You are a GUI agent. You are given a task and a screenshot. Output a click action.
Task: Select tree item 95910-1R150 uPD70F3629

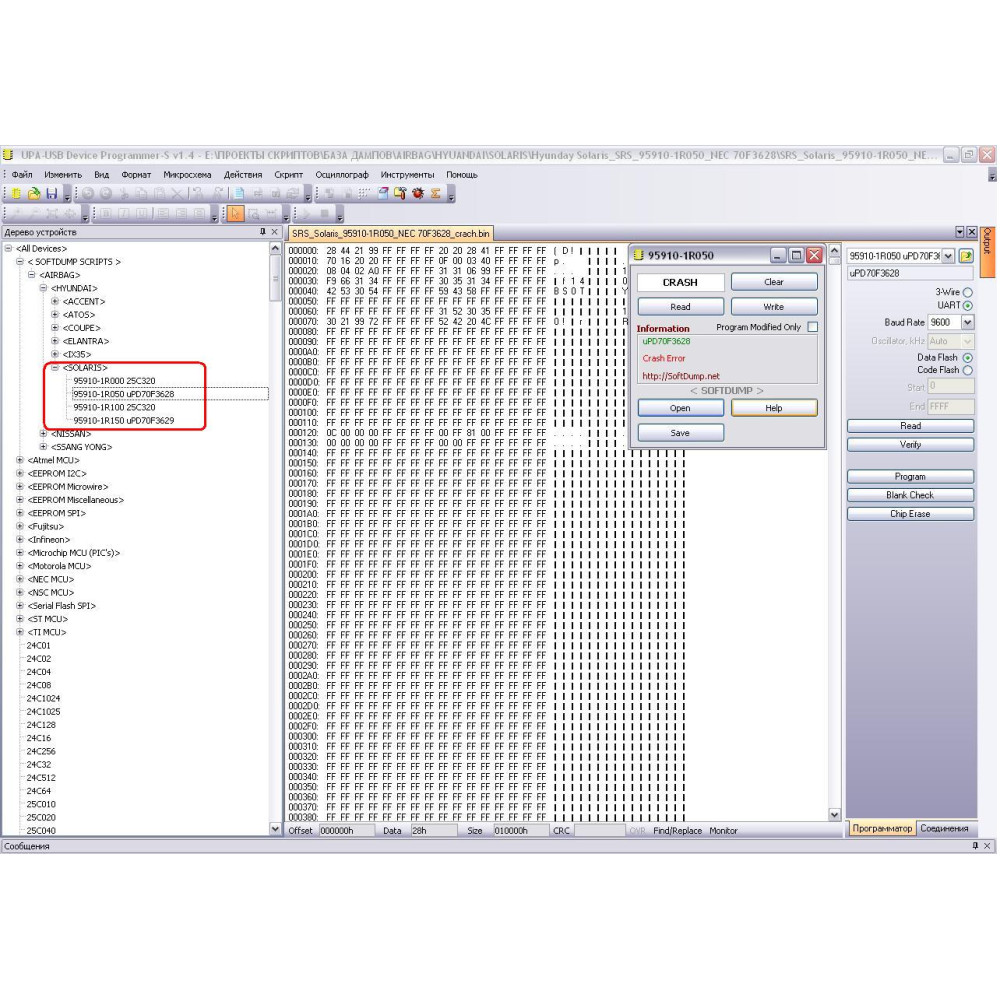[124, 420]
